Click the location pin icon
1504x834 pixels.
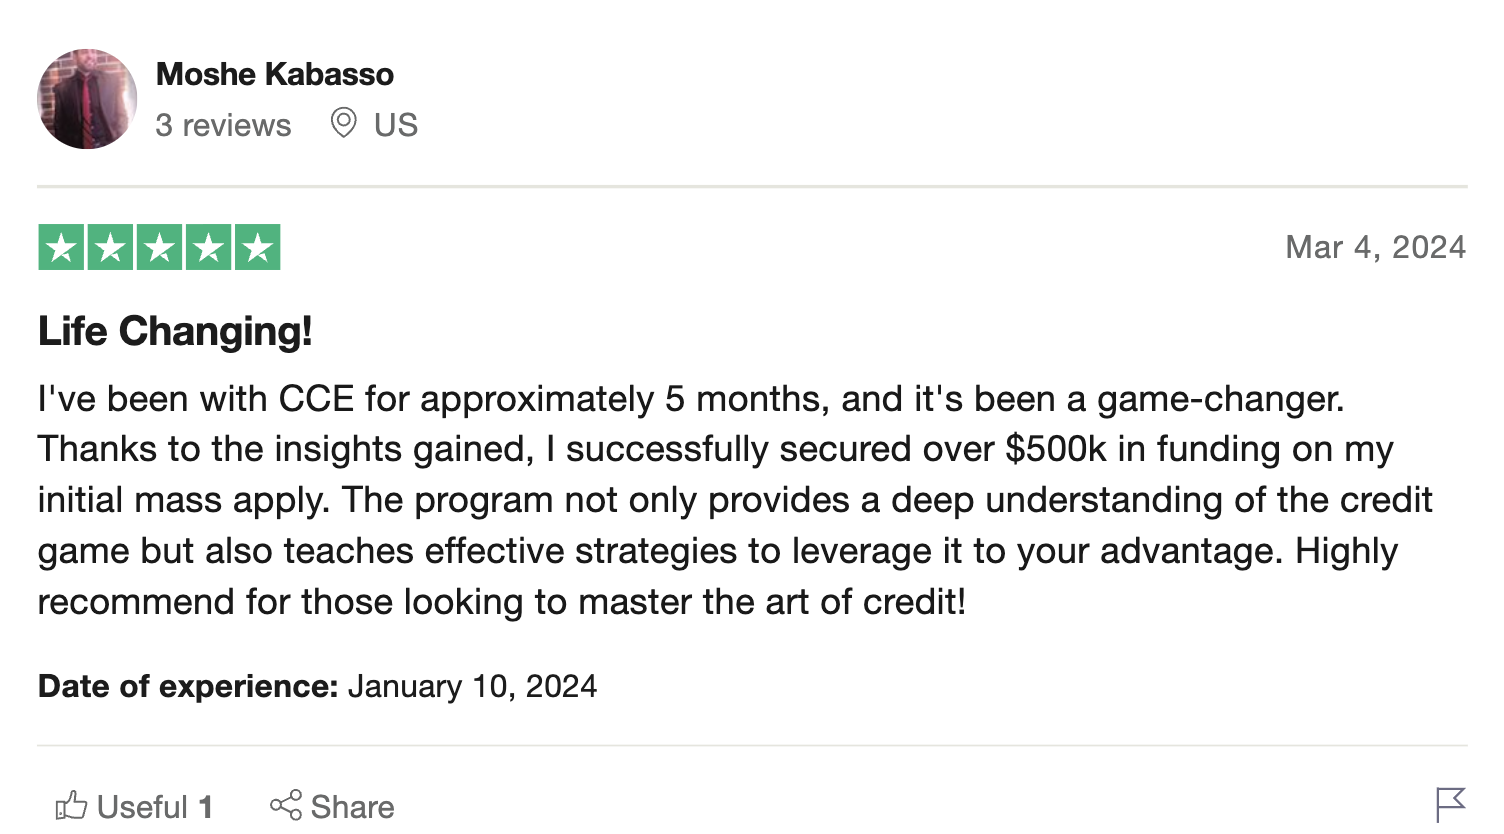pyautogui.click(x=343, y=123)
